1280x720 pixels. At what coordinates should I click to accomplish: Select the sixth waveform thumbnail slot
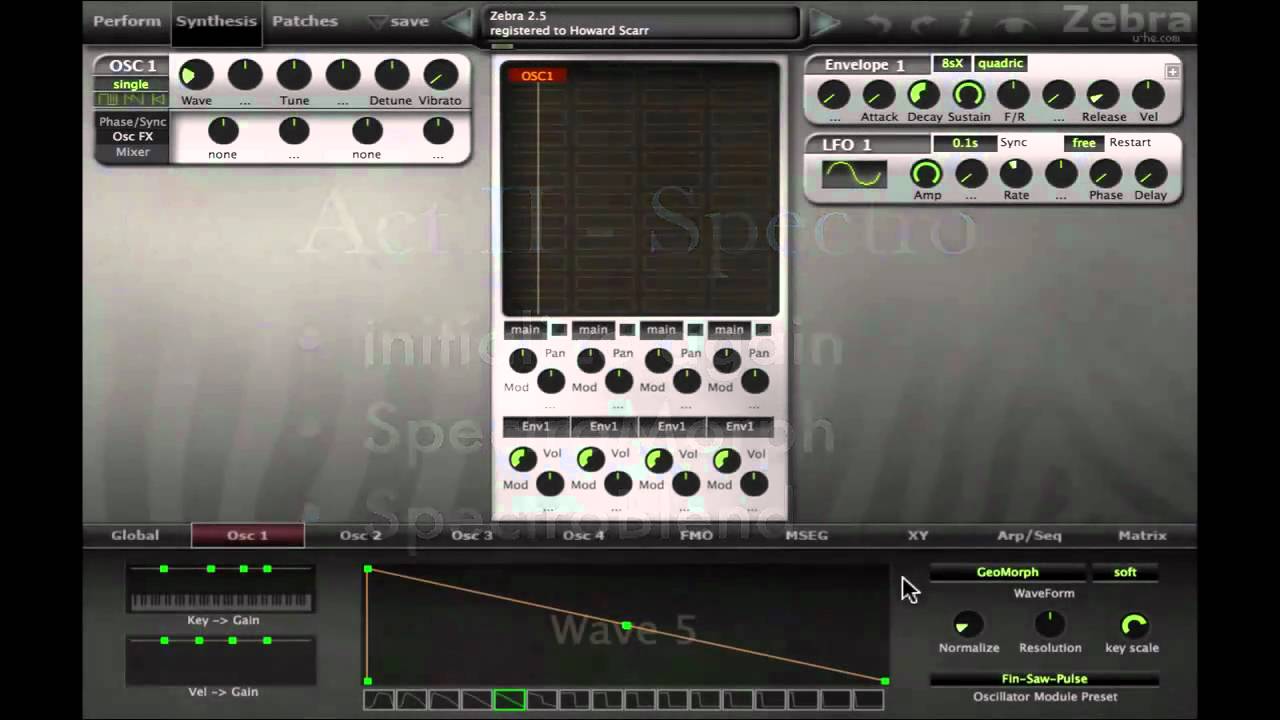coord(542,700)
